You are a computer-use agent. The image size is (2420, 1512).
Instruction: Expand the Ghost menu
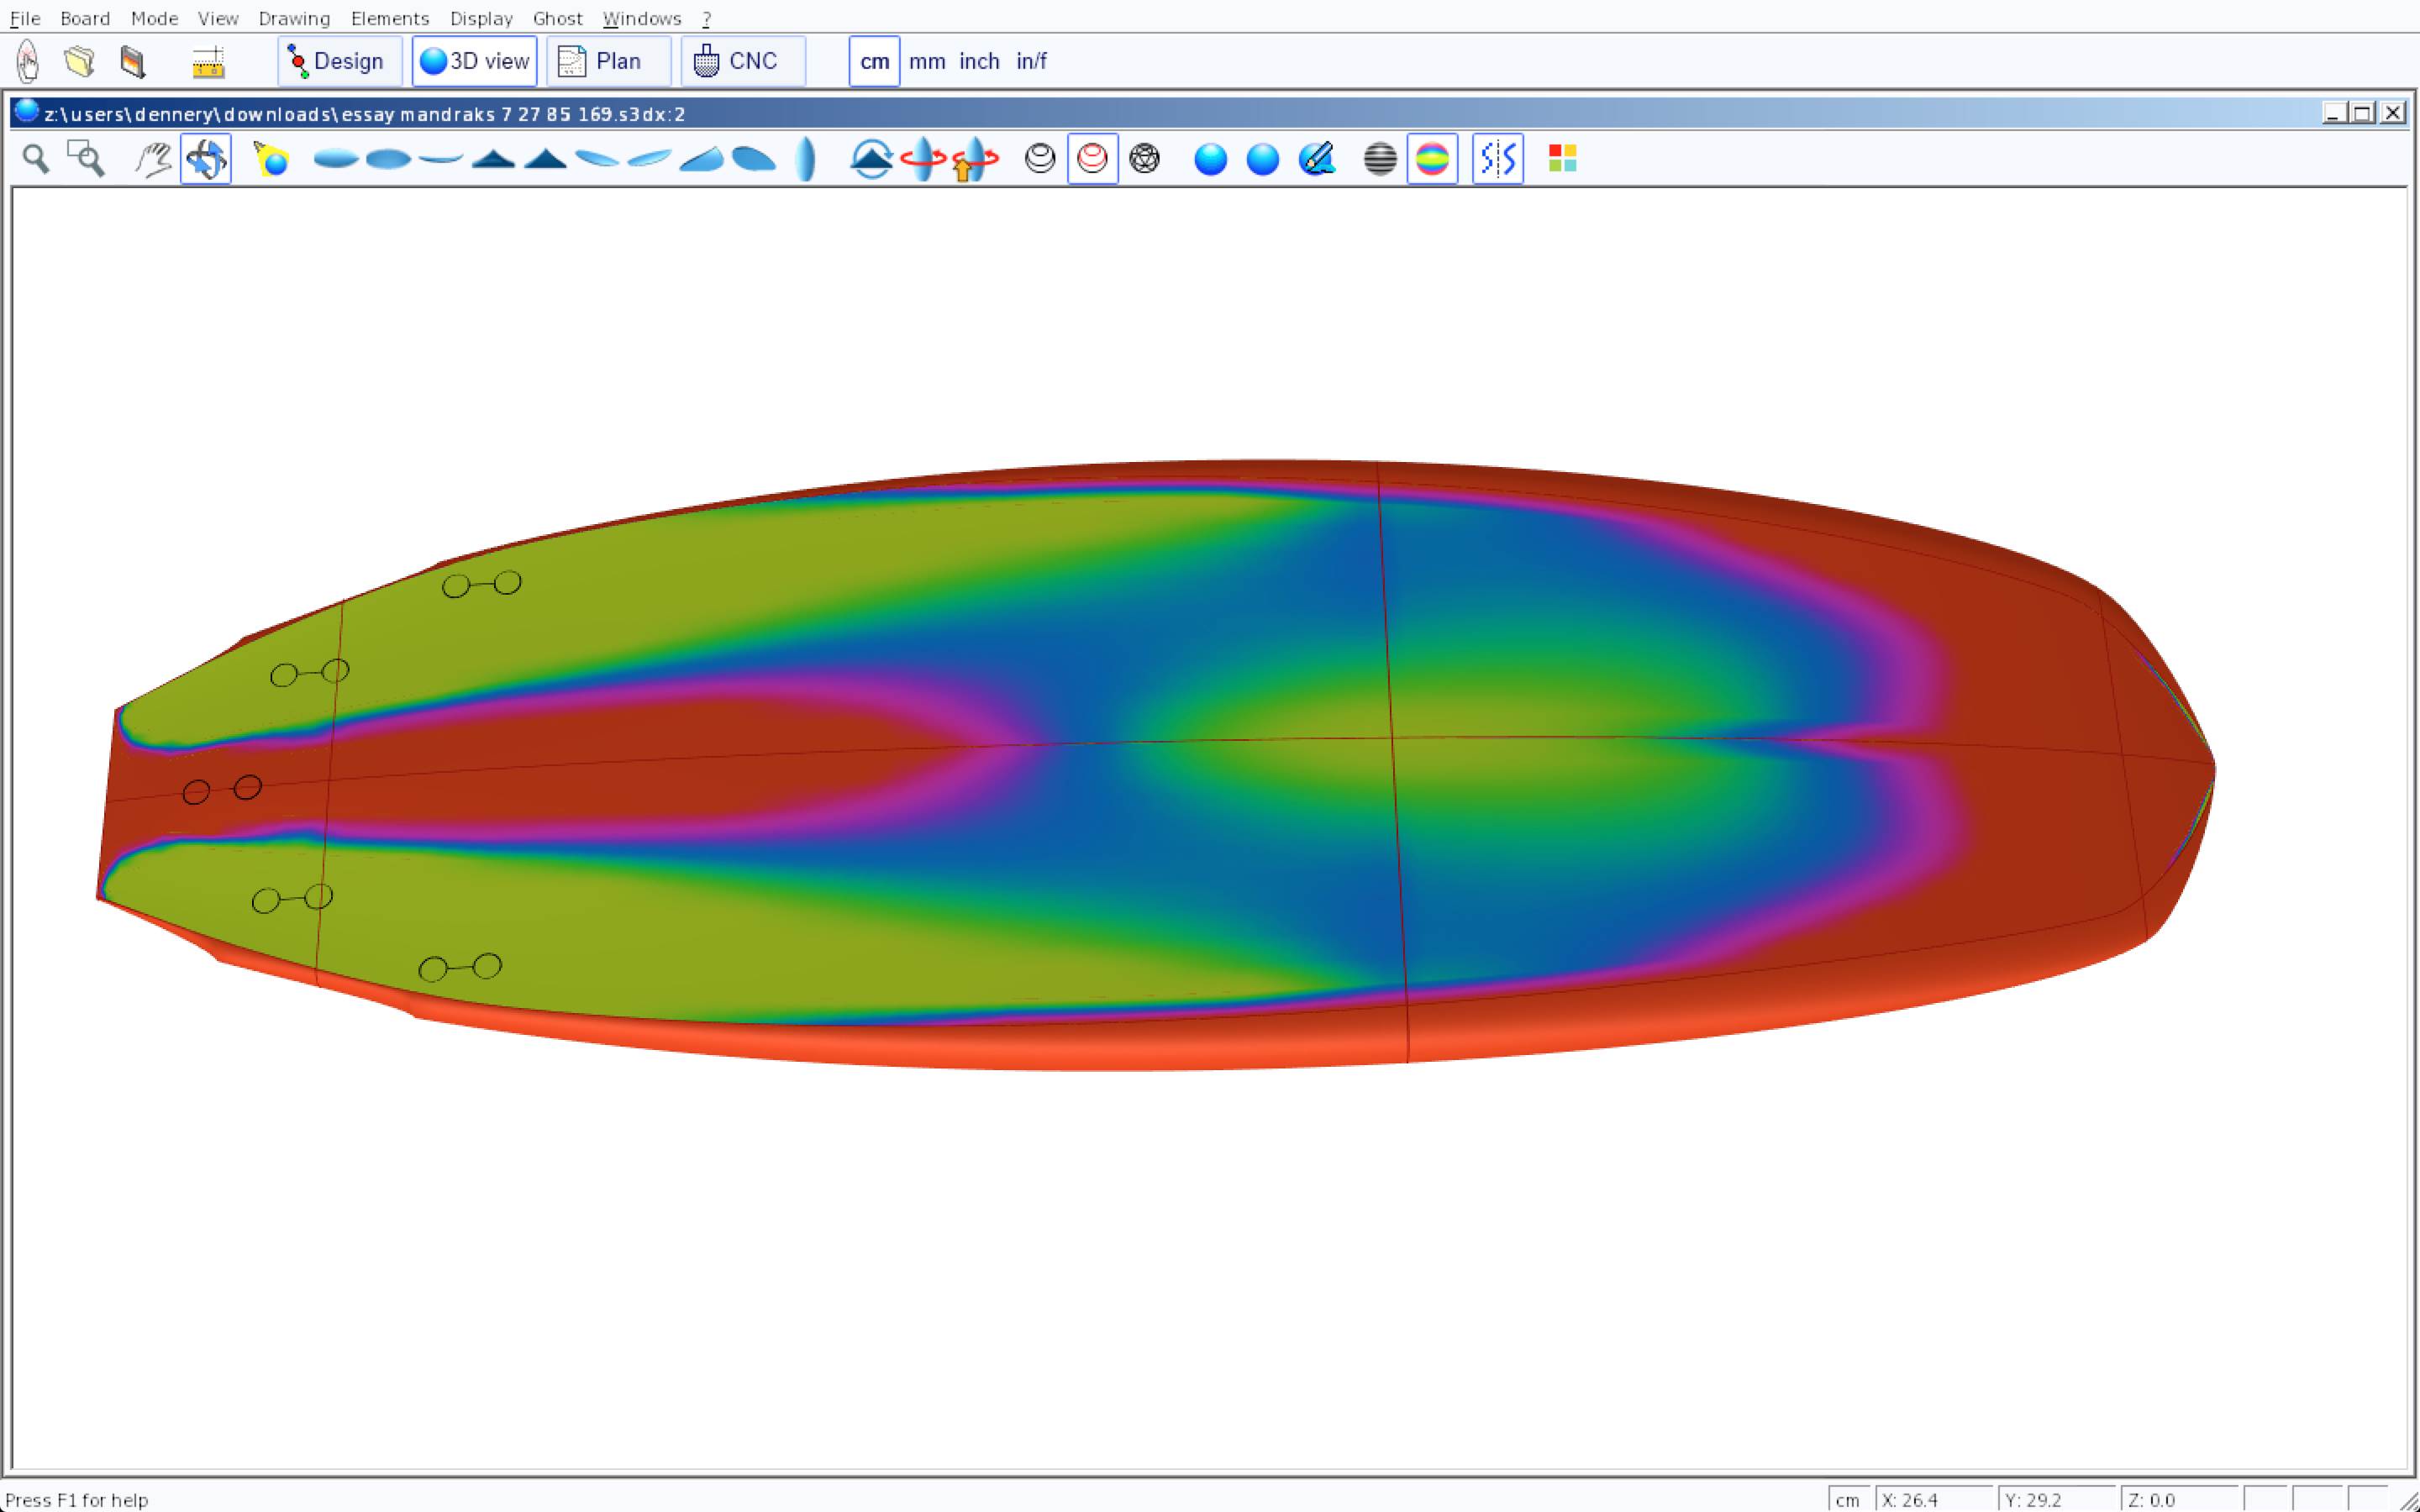coord(557,19)
